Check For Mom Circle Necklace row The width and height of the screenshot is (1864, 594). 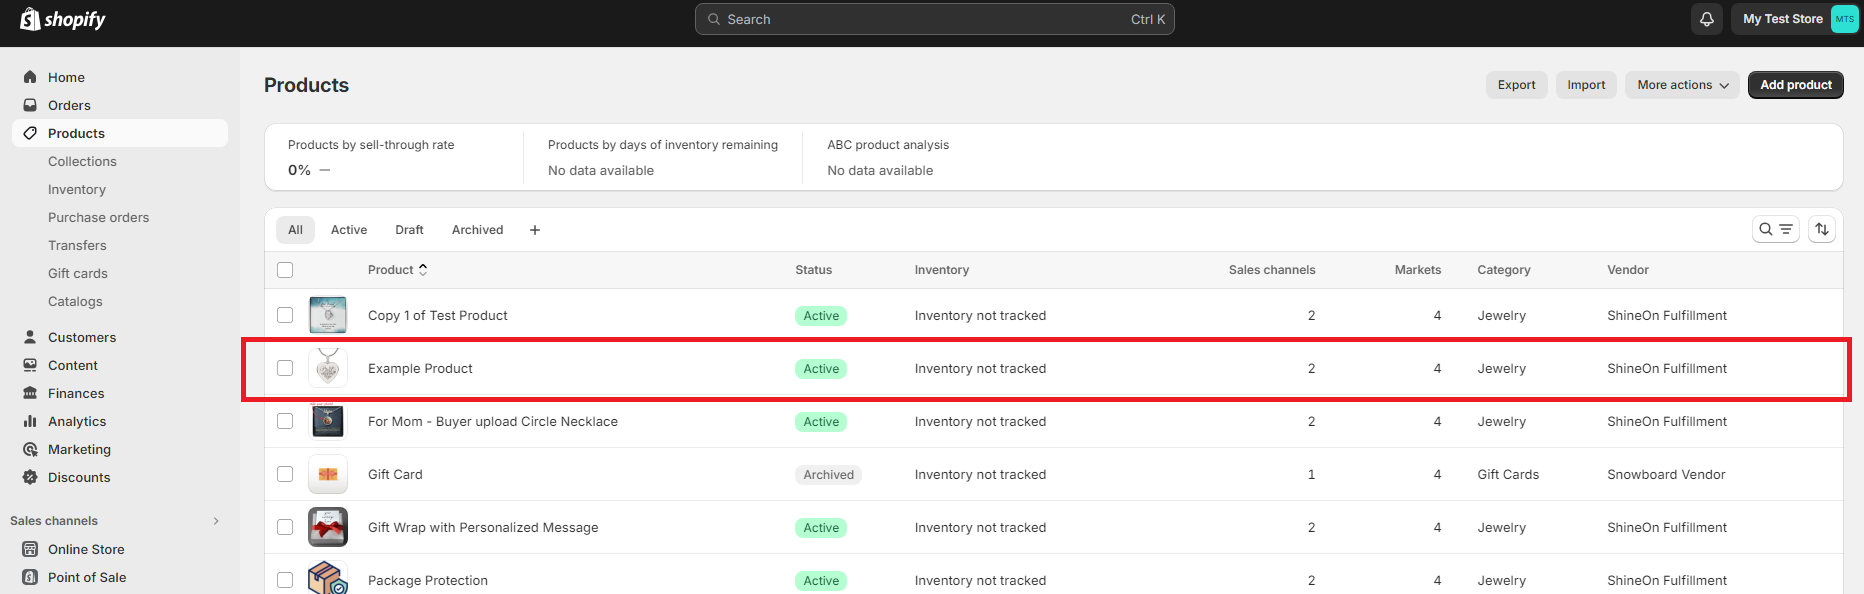pos(285,421)
